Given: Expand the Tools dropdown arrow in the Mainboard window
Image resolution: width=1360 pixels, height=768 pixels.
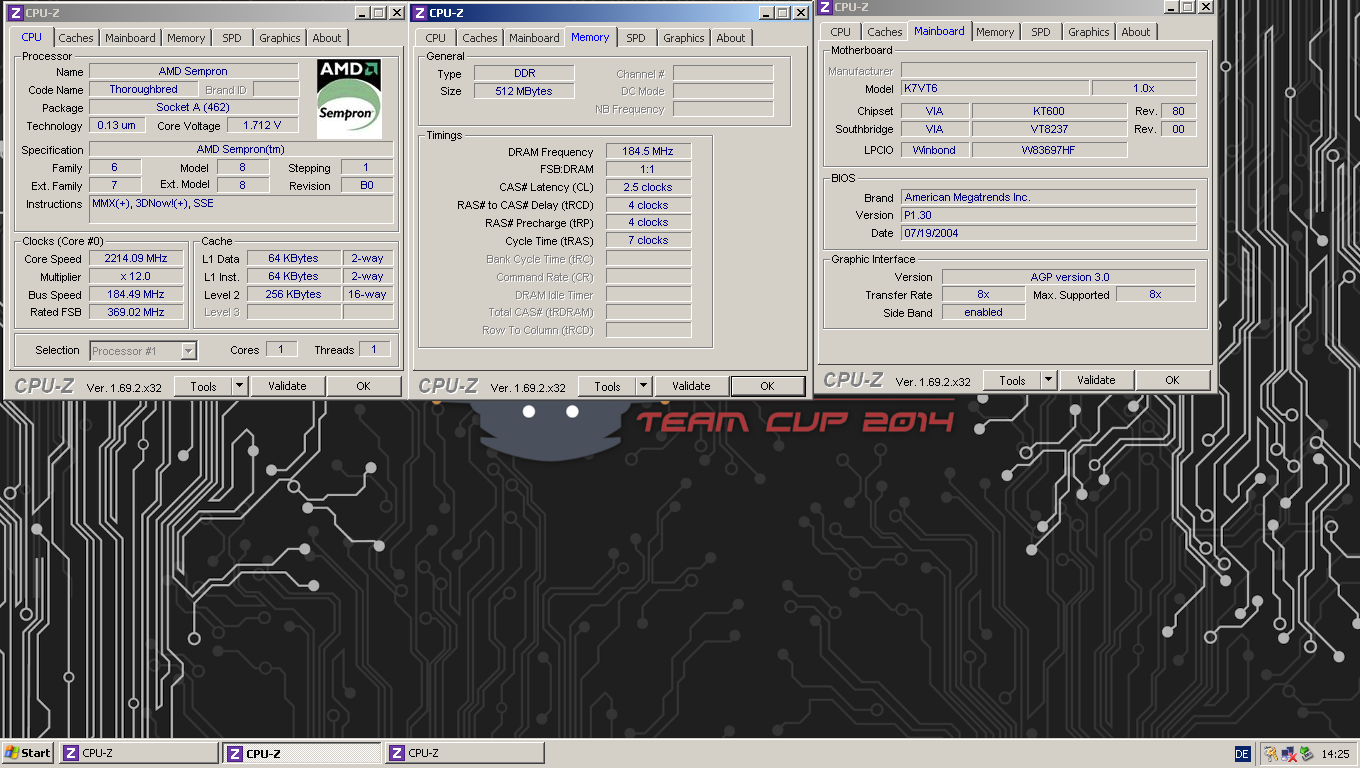Looking at the screenshot, I should click(x=1049, y=380).
